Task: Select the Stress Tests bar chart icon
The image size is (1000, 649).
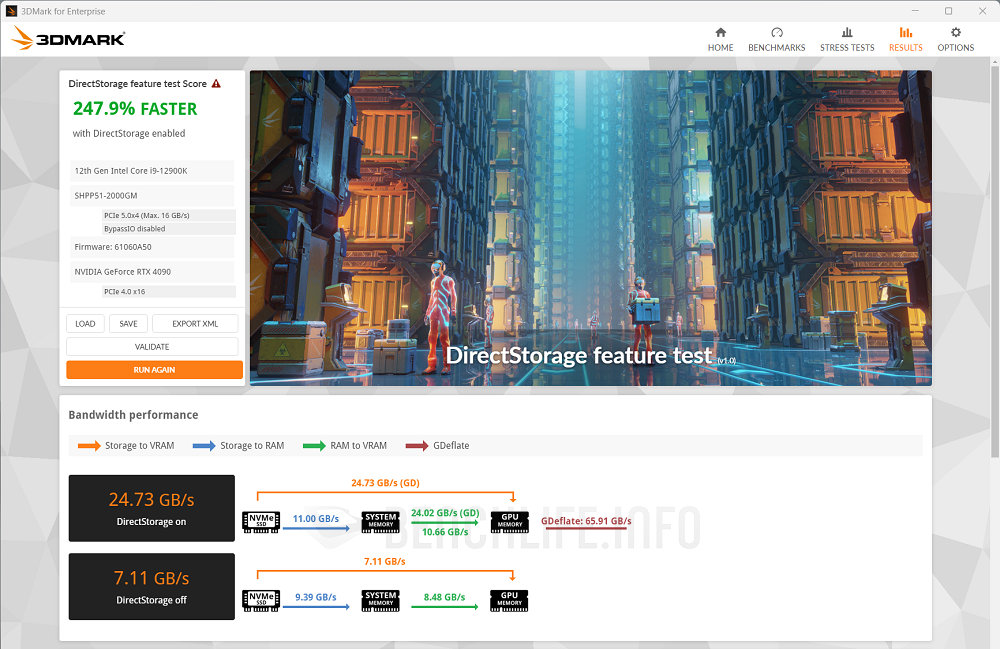Action: 847,33
